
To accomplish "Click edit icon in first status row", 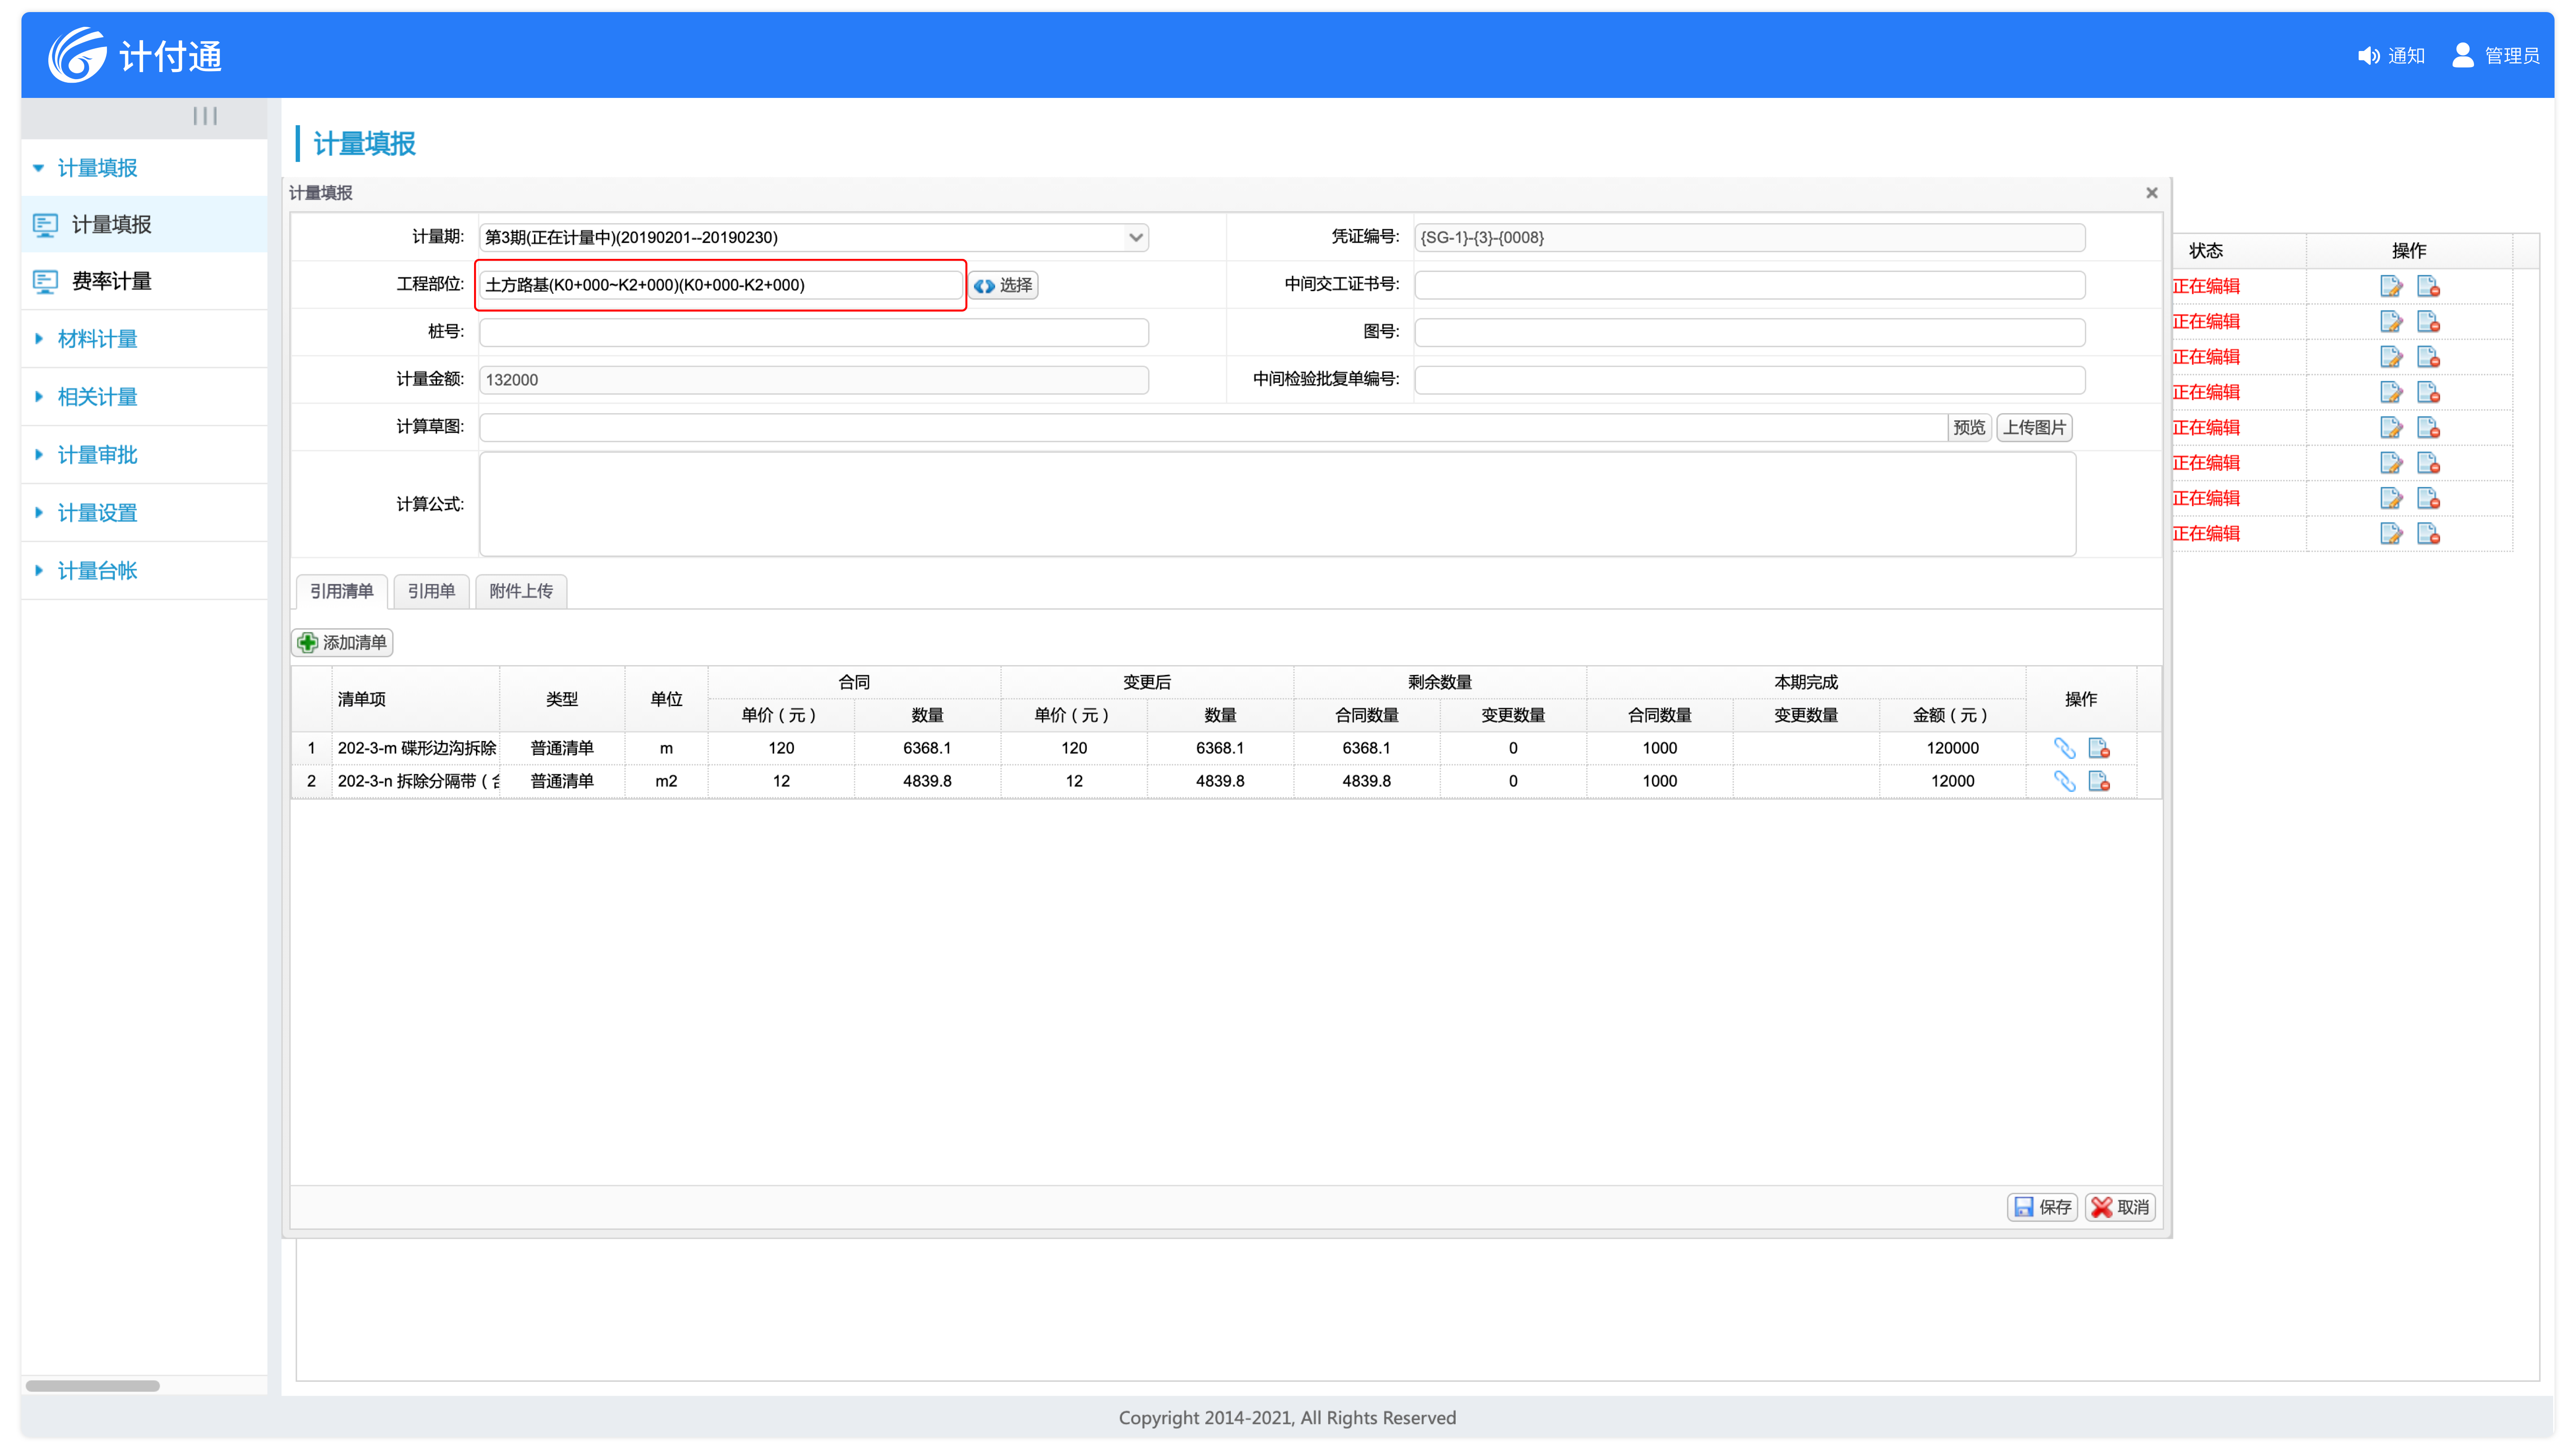I will click(x=2391, y=286).
